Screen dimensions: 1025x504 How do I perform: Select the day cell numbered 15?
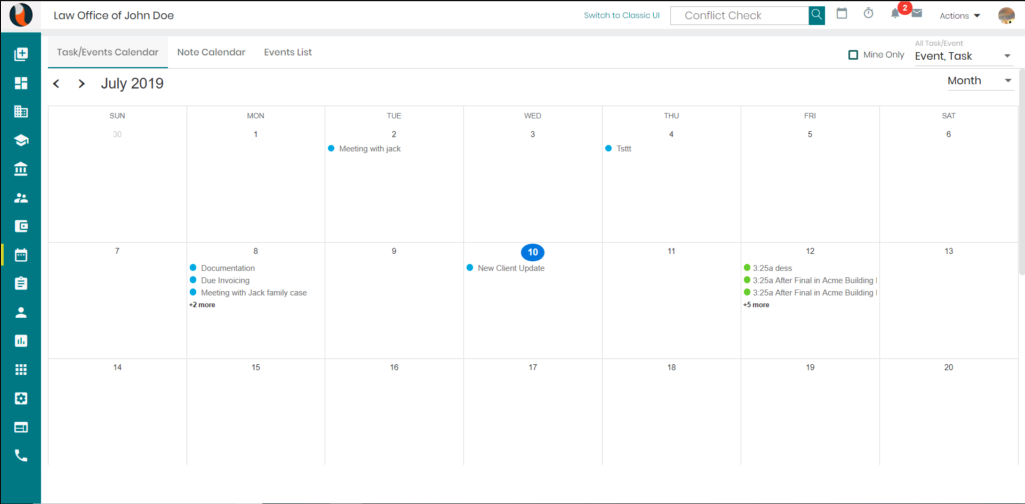click(256, 412)
